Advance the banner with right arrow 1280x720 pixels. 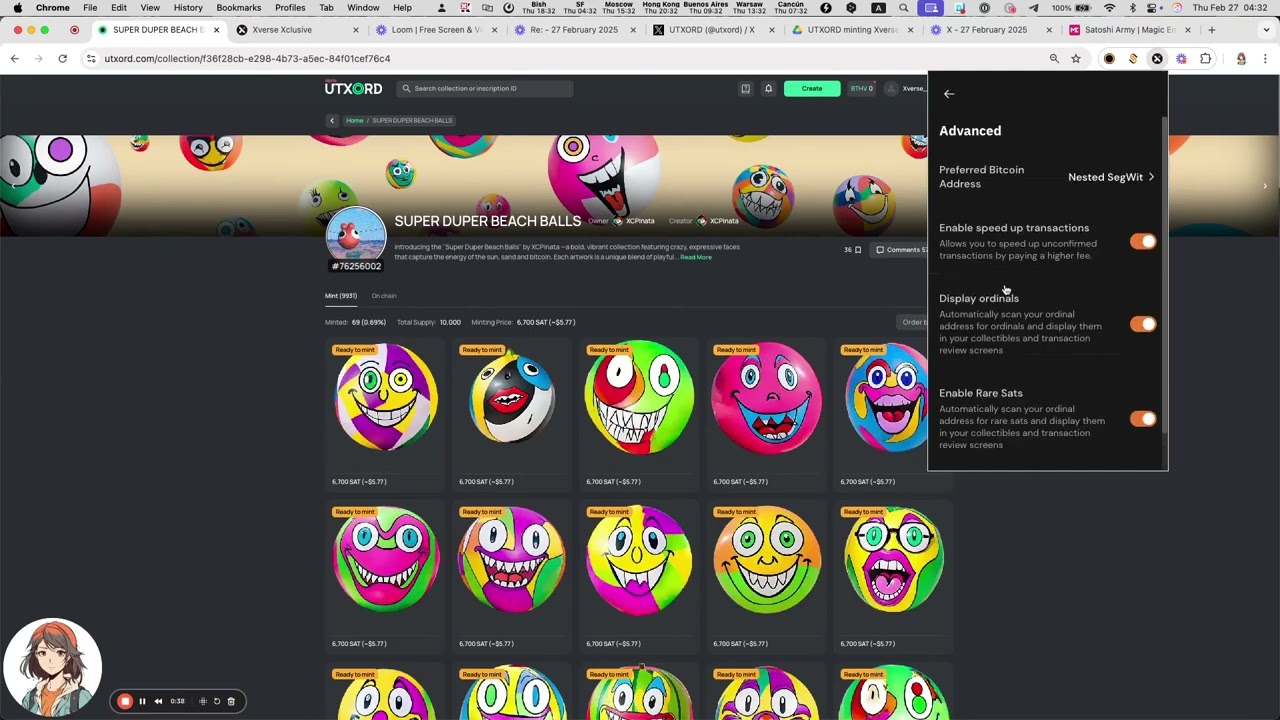pos(1265,186)
